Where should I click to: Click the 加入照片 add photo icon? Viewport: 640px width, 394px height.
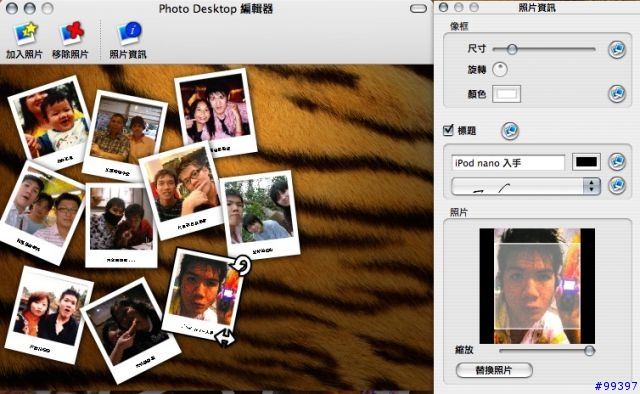pos(25,33)
